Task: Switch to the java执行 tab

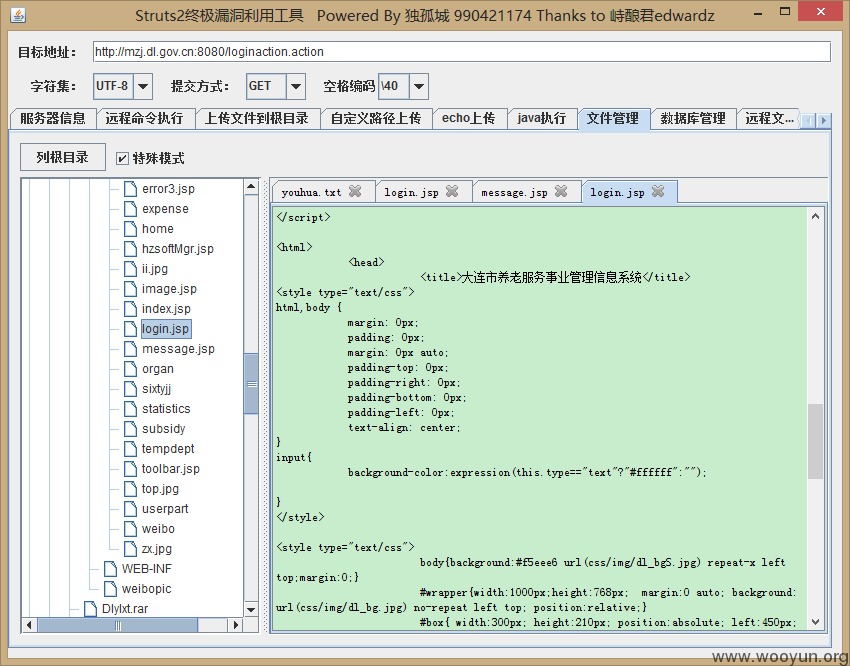Action: point(542,119)
